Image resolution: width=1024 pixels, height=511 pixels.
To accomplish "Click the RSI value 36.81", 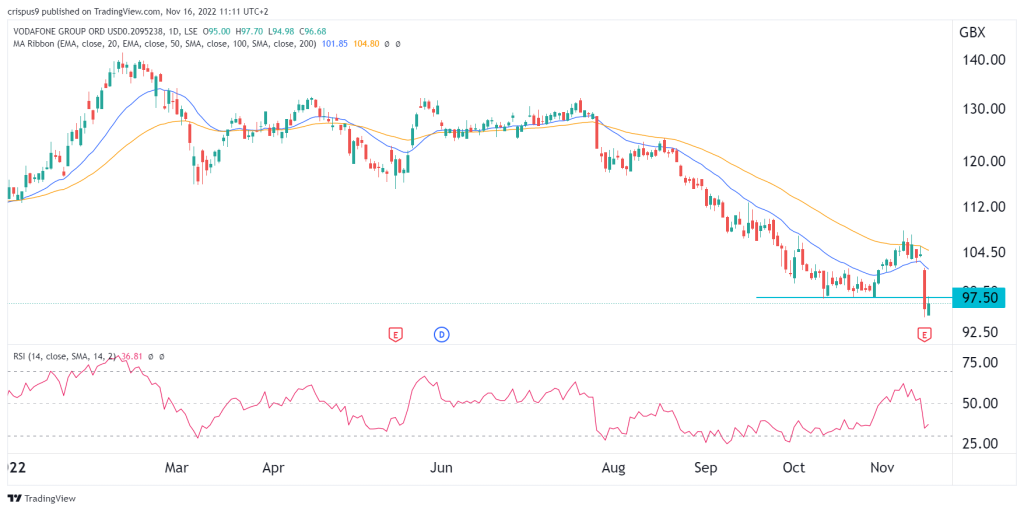I will tap(130, 357).
